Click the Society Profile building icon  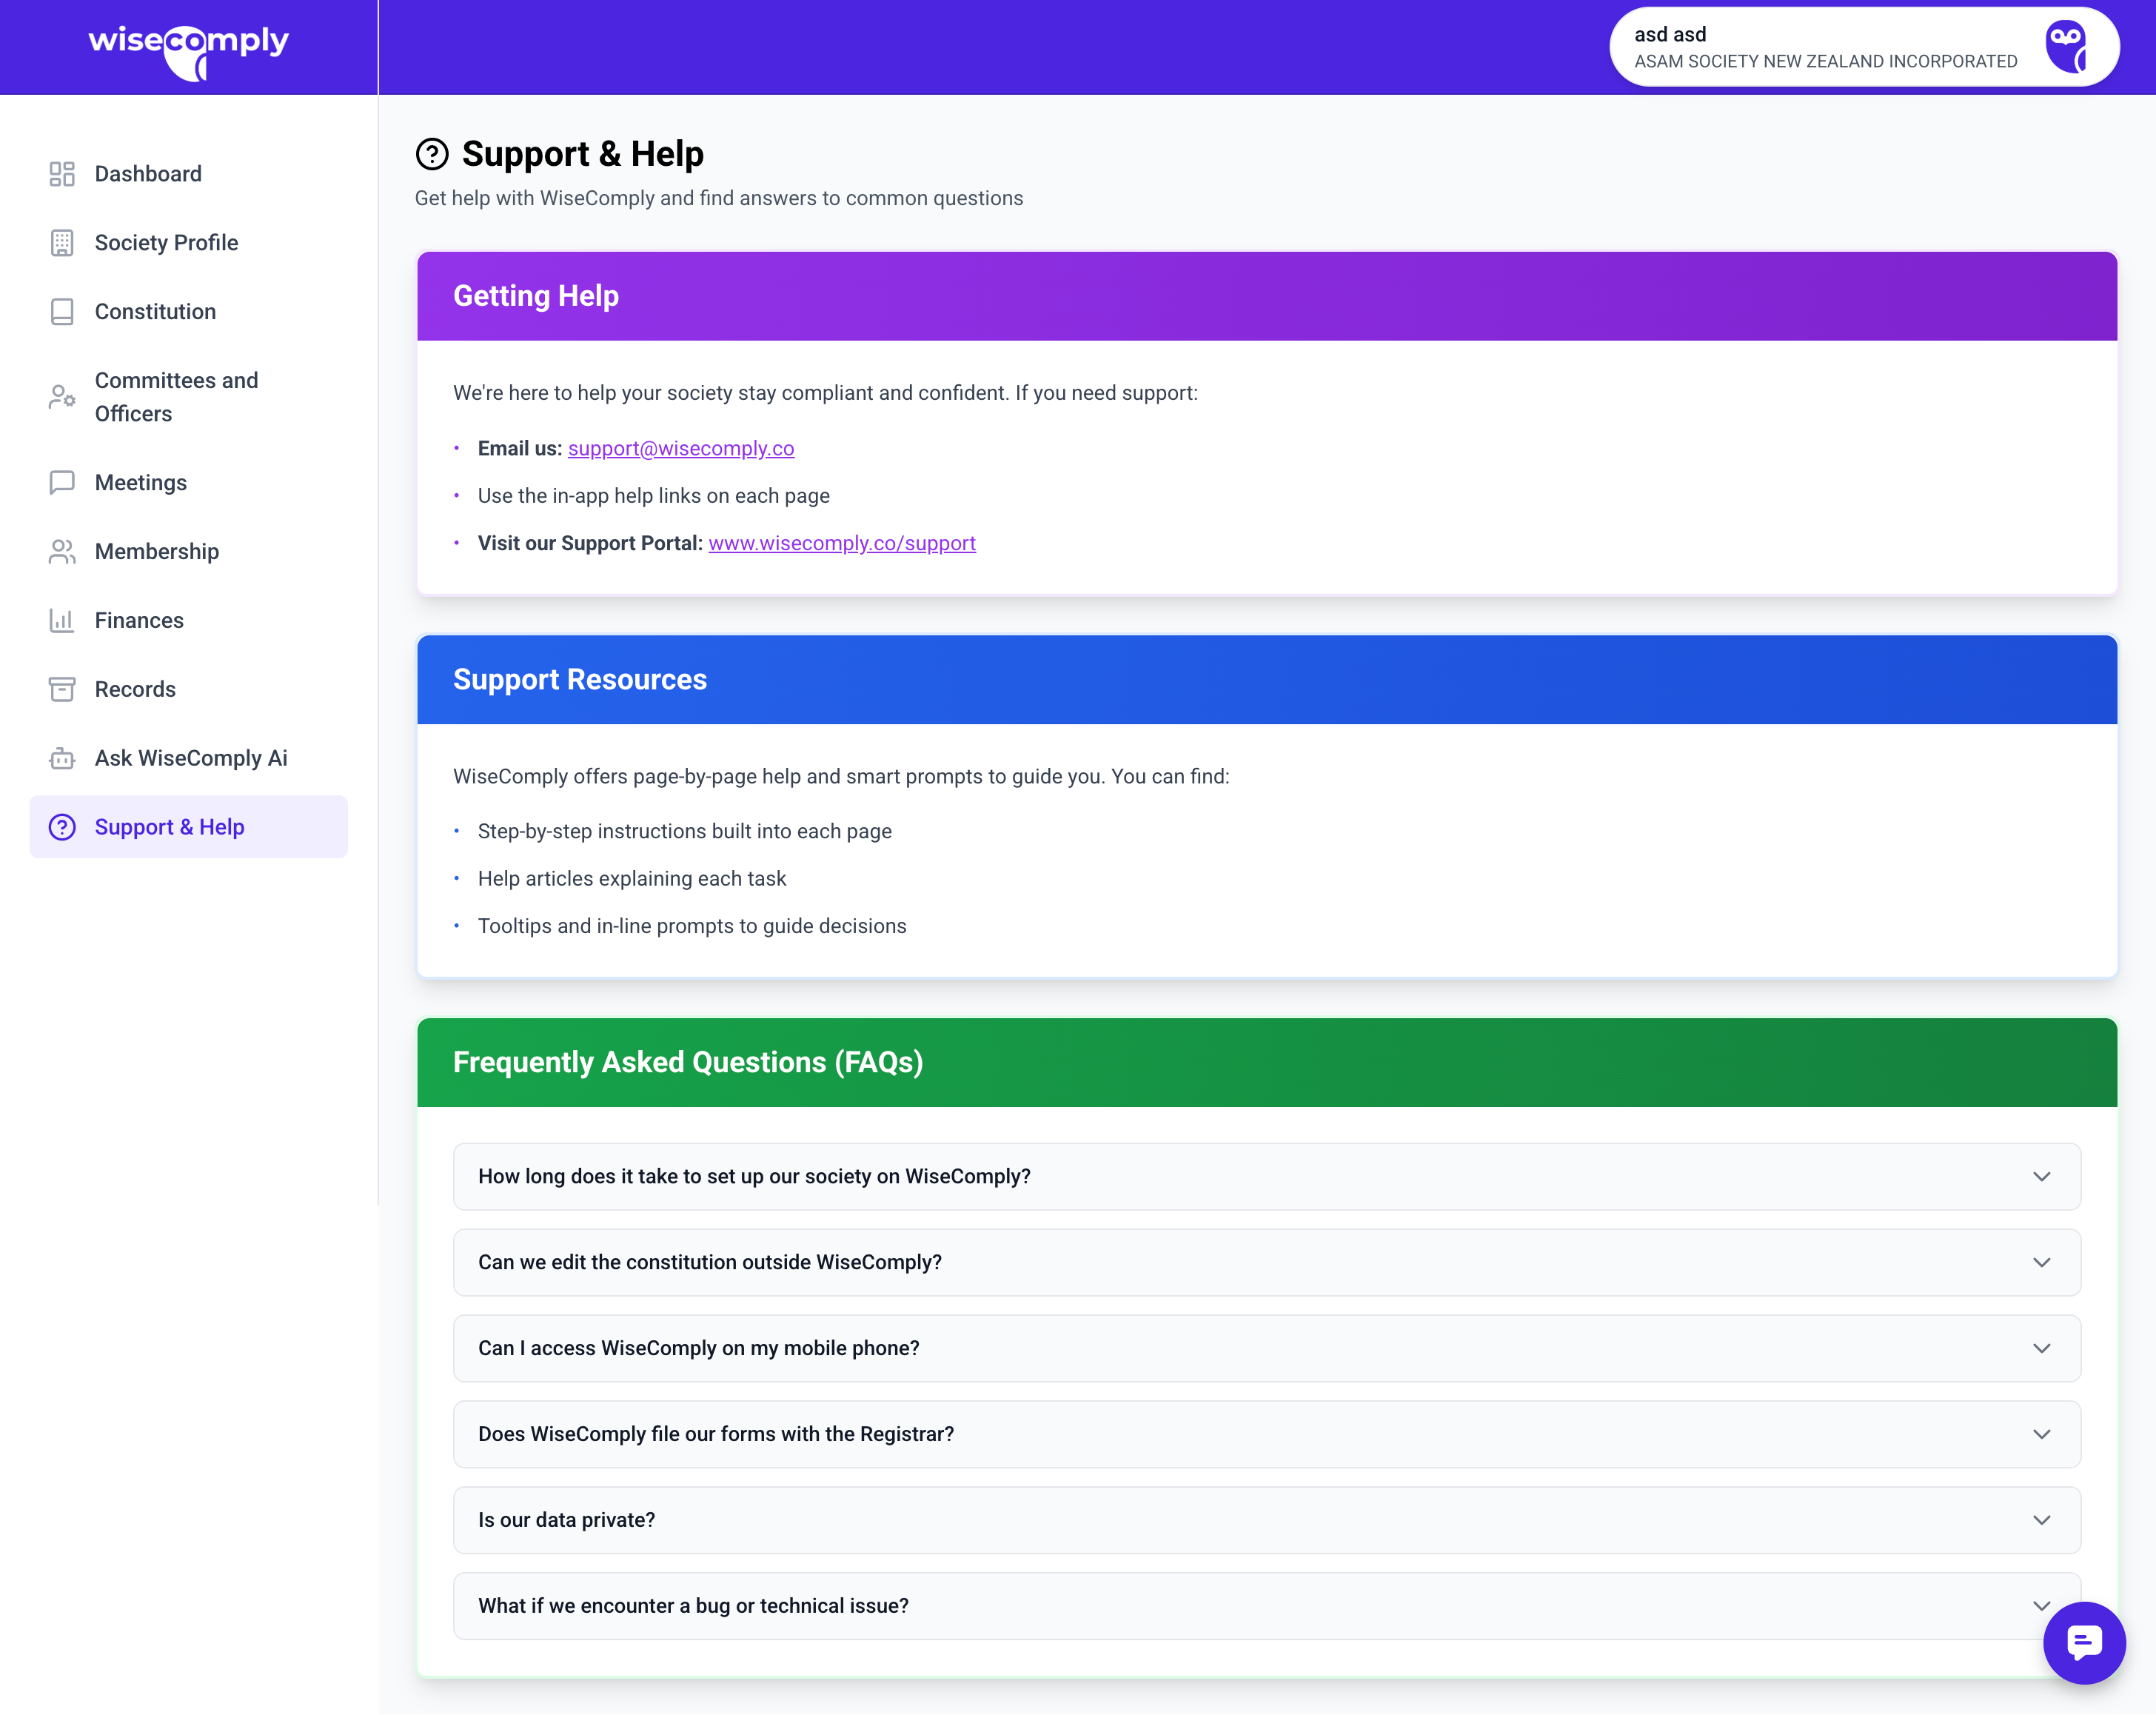pos(62,243)
